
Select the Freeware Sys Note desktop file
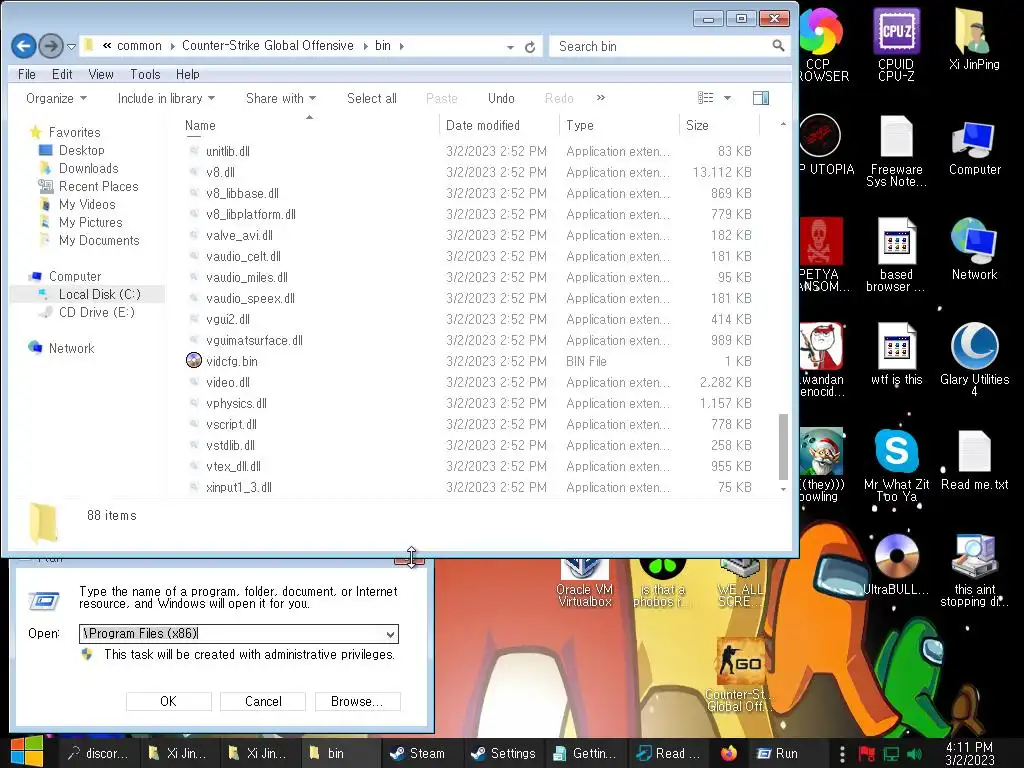click(x=896, y=152)
